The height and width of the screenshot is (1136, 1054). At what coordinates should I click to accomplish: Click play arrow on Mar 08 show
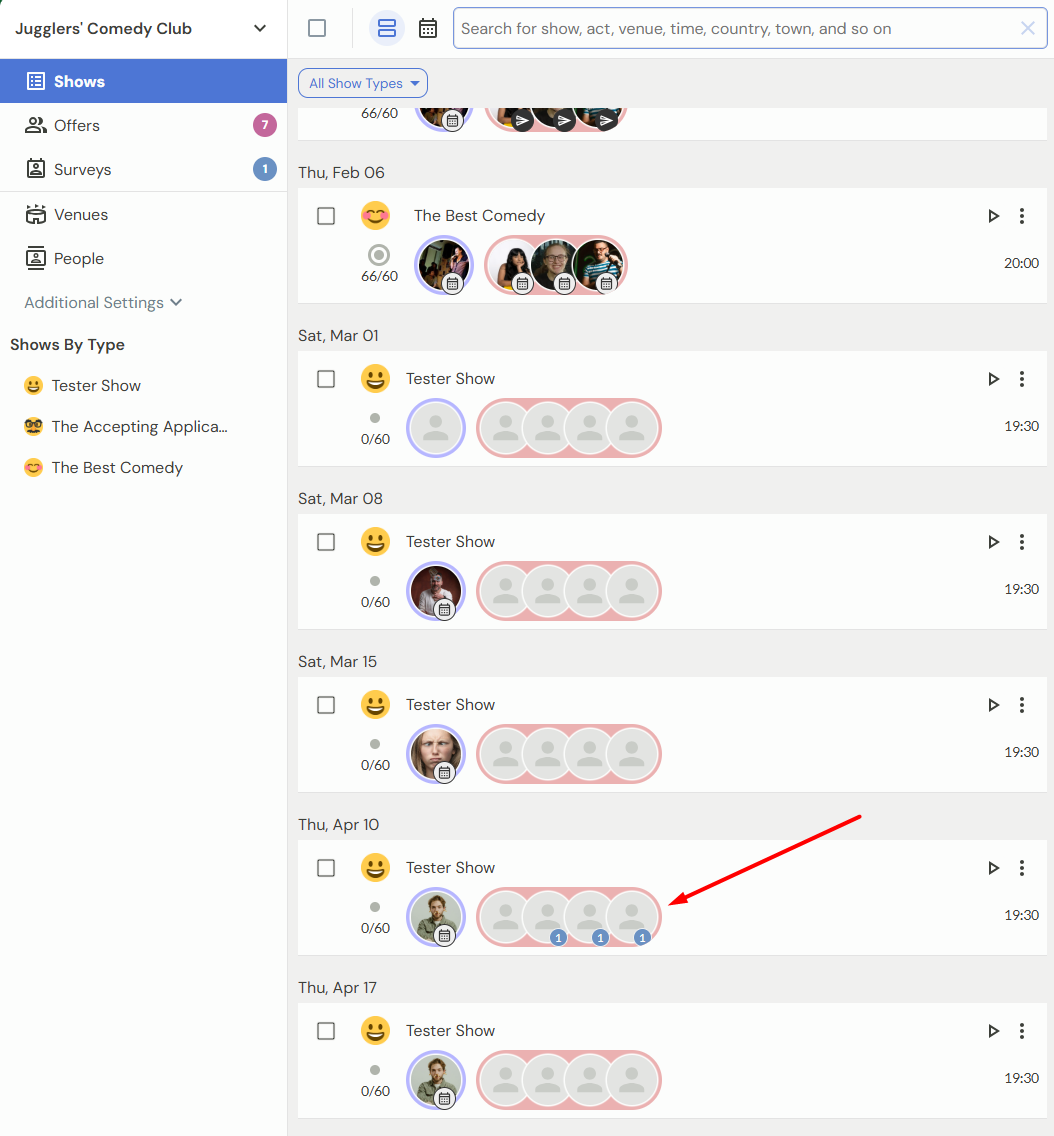tap(993, 542)
